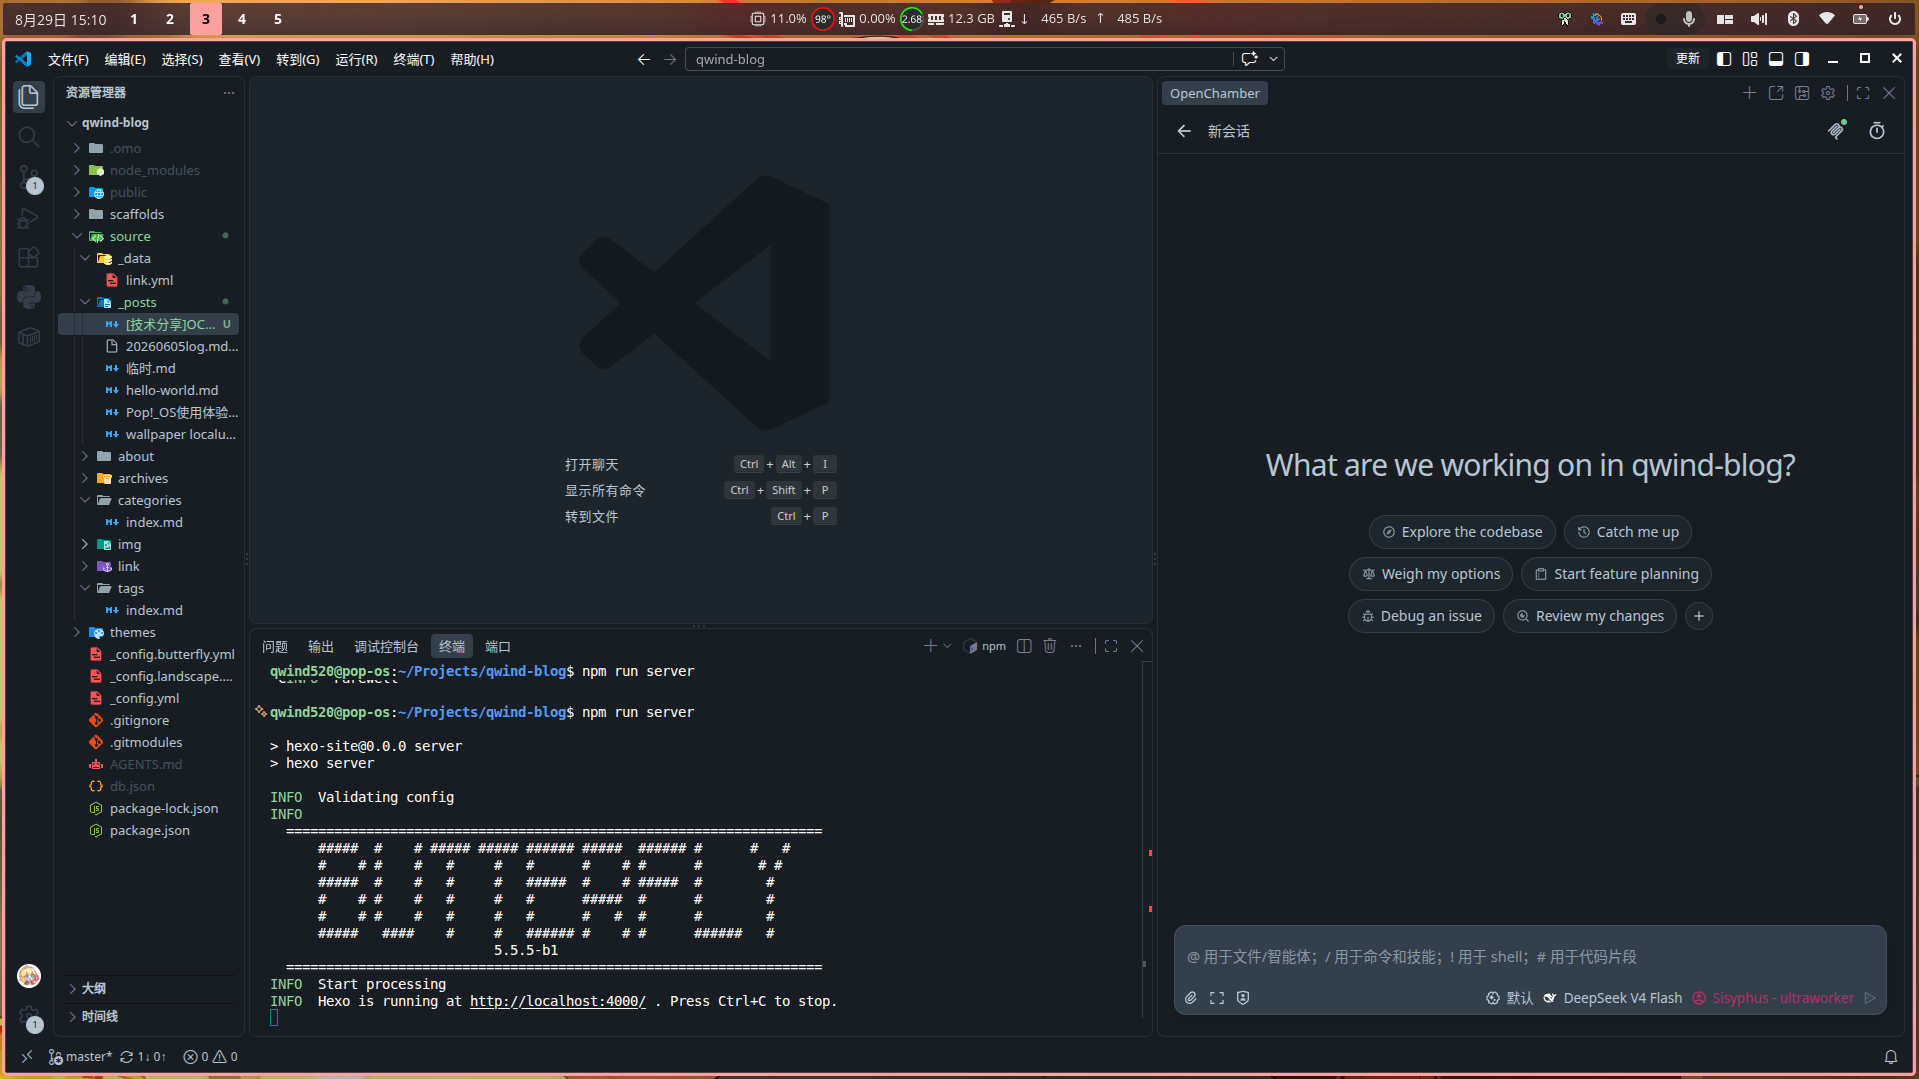Toggle microphone in system tray

1689,19
